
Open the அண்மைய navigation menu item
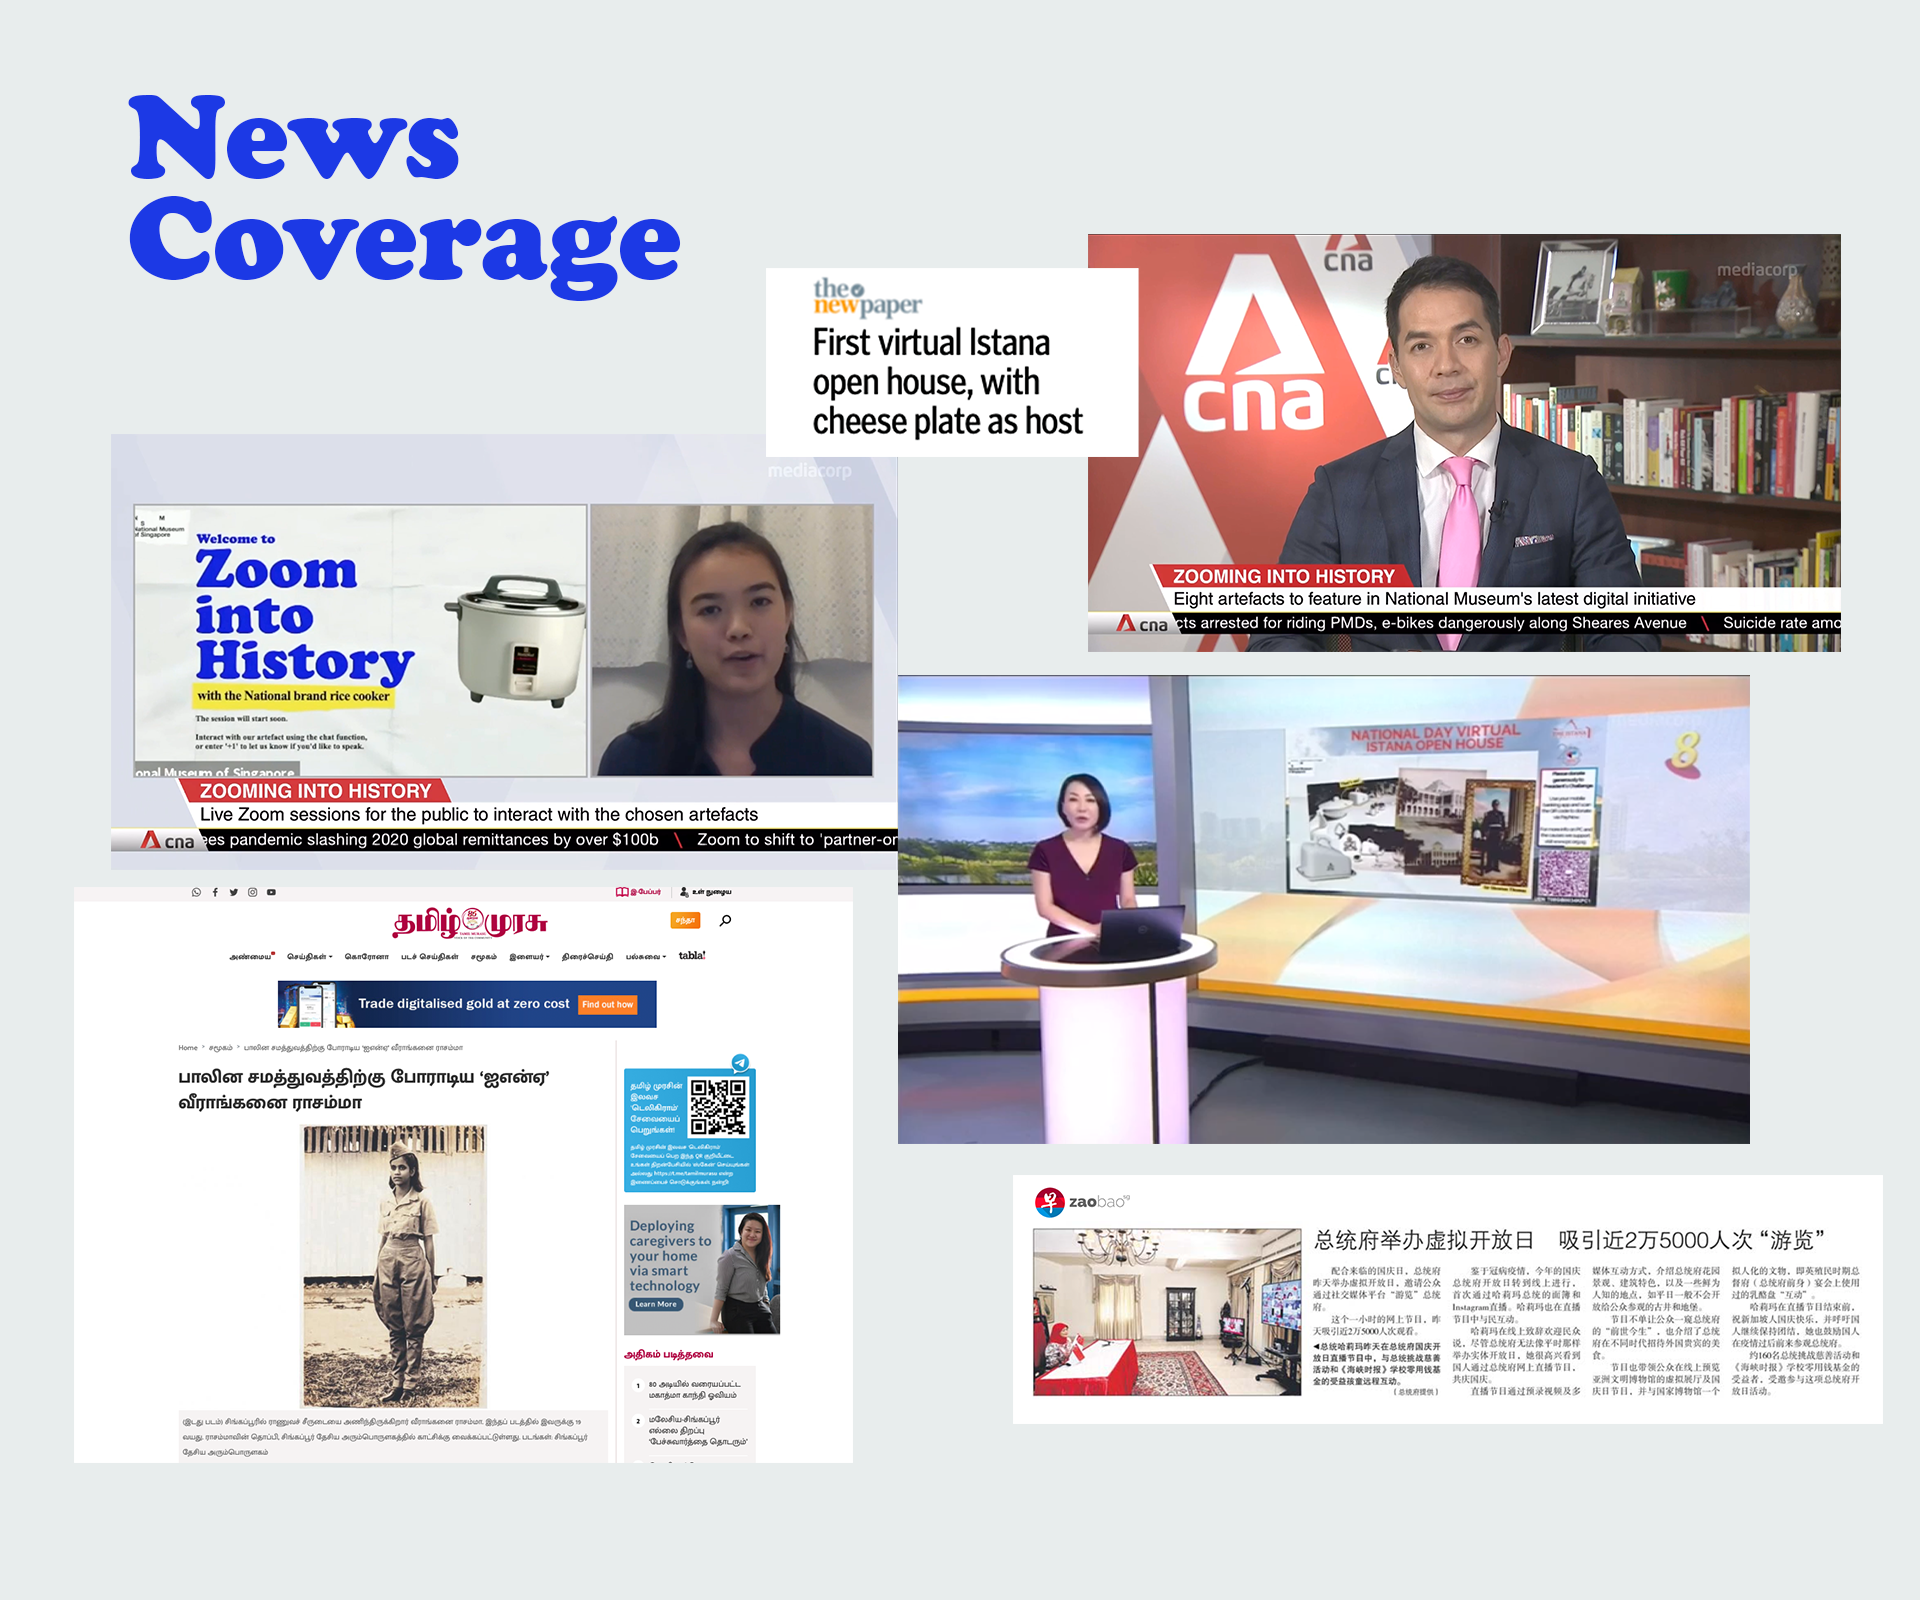(x=252, y=957)
